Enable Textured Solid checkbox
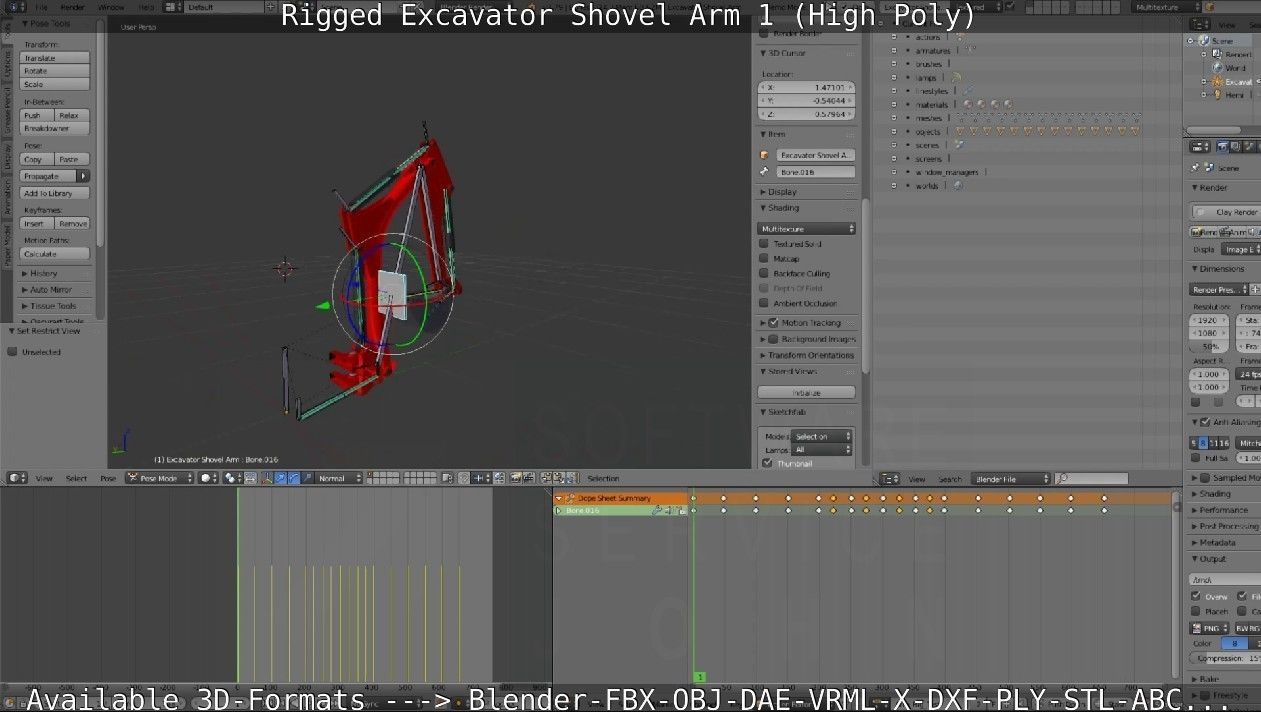This screenshot has height=712, width=1261. pos(765,244)
